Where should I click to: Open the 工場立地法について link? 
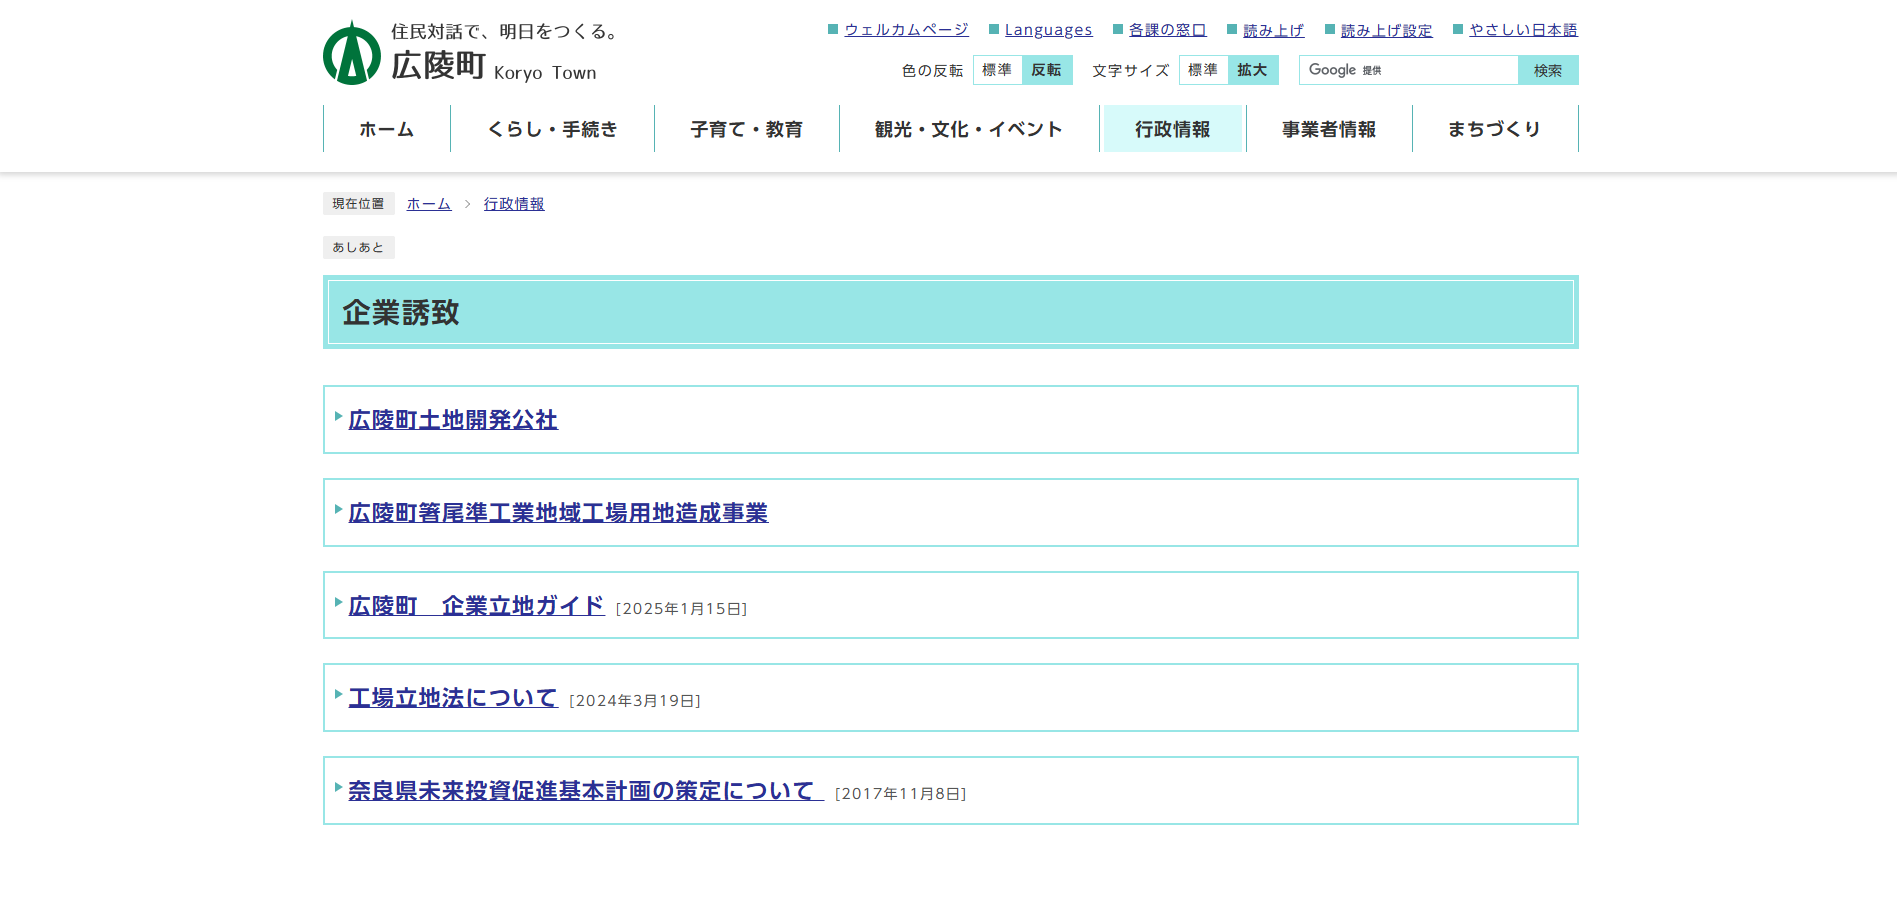[453, 698]
